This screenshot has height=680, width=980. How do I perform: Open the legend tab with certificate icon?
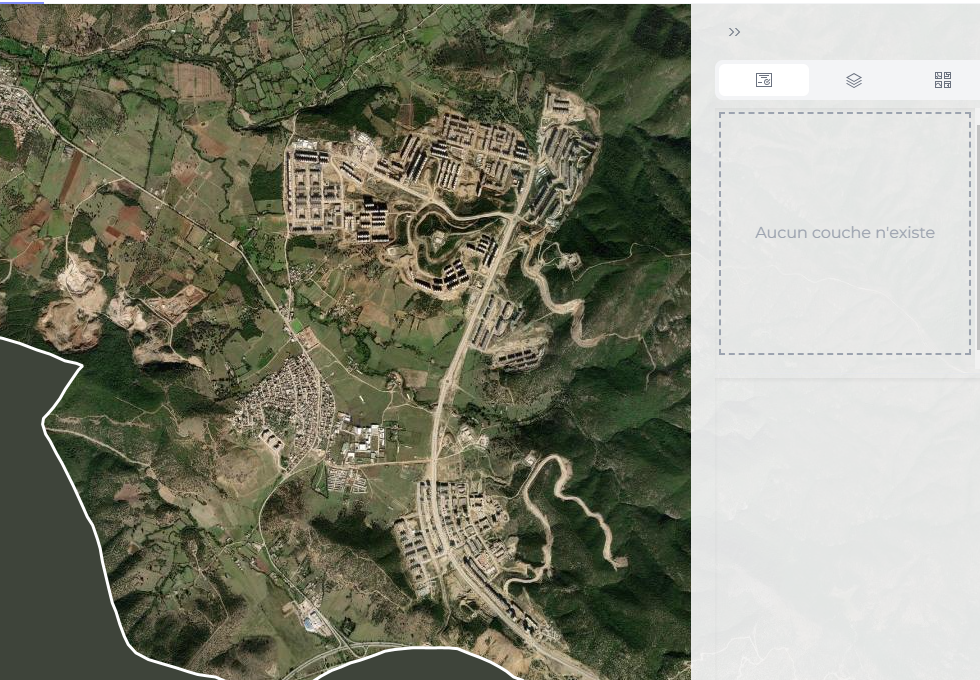pos(764,80)
